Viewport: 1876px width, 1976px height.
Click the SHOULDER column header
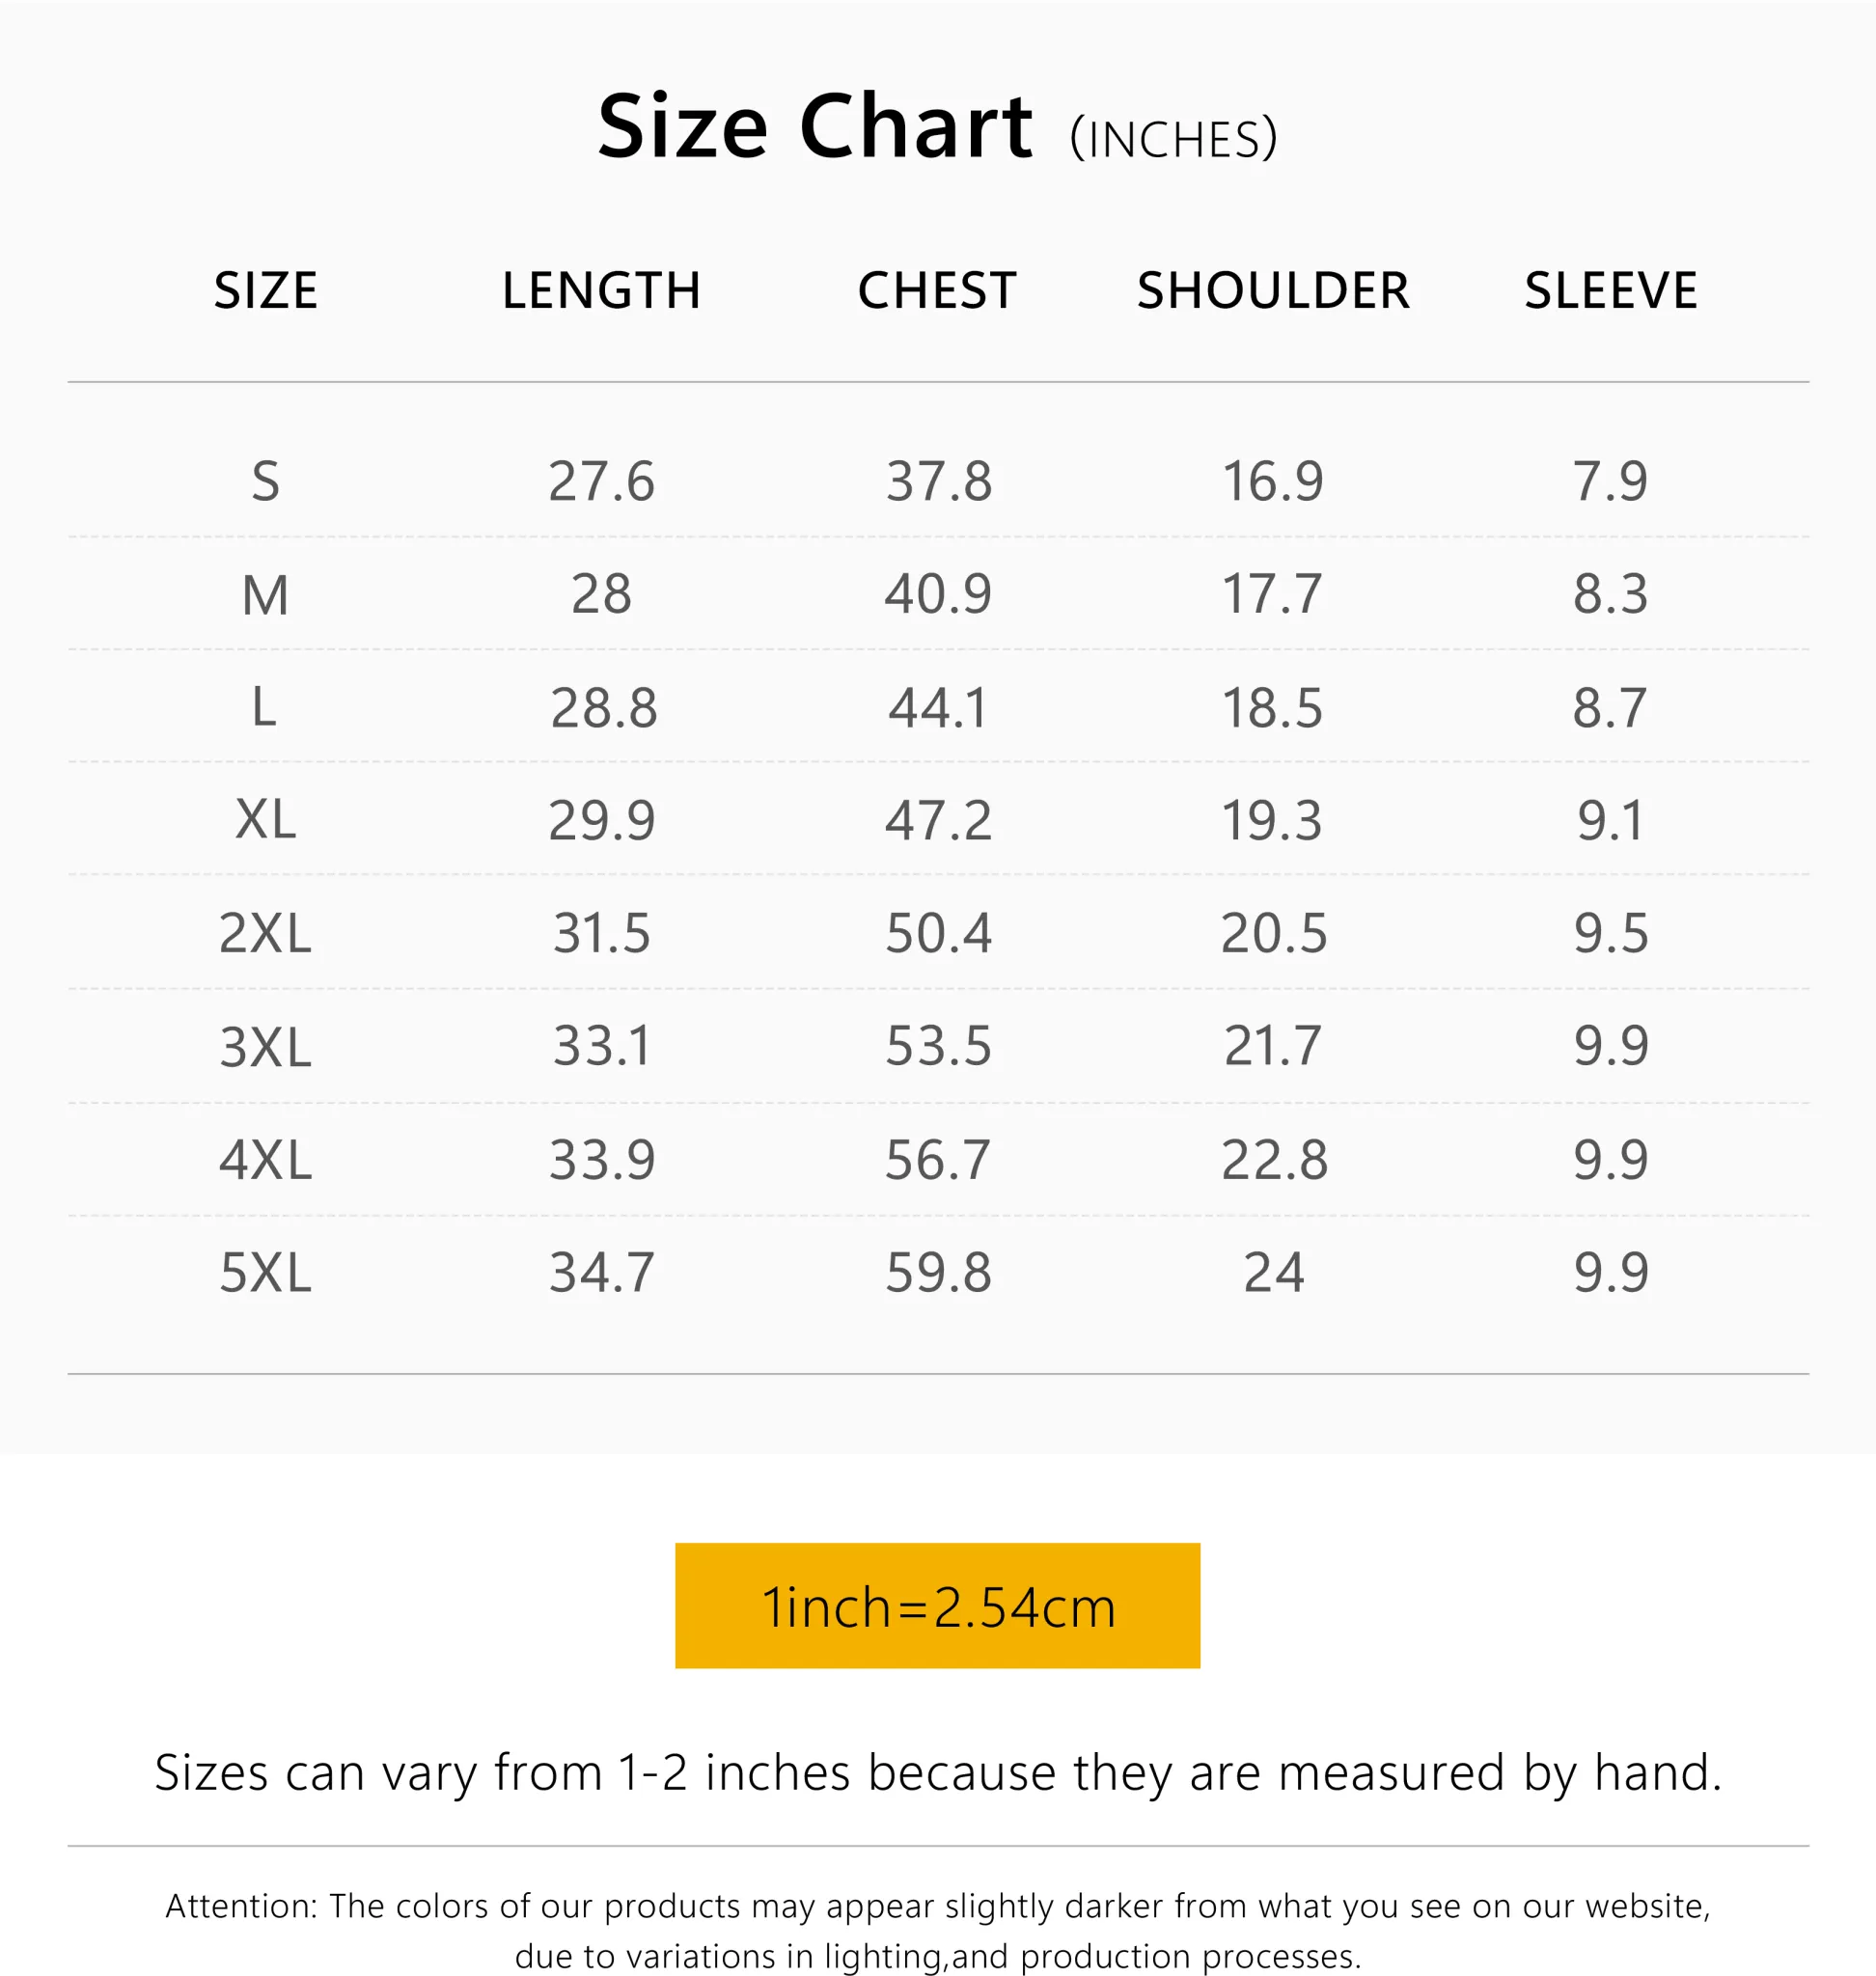click(1273, 291)
